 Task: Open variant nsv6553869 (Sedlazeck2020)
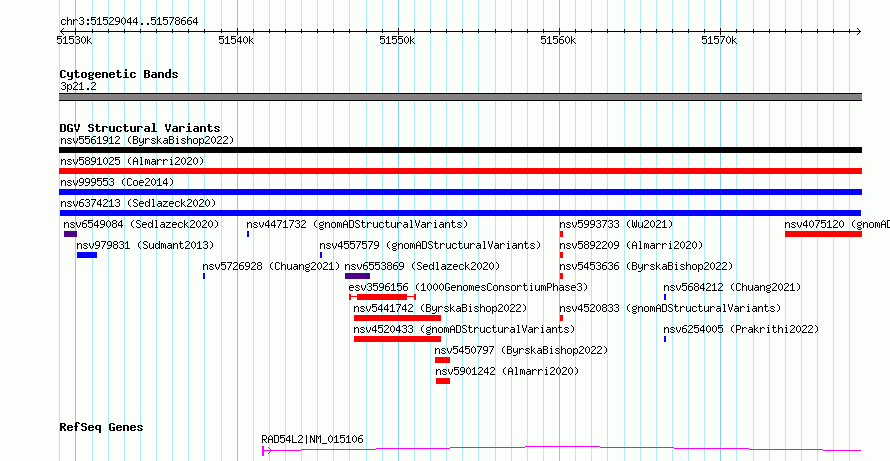422,266
